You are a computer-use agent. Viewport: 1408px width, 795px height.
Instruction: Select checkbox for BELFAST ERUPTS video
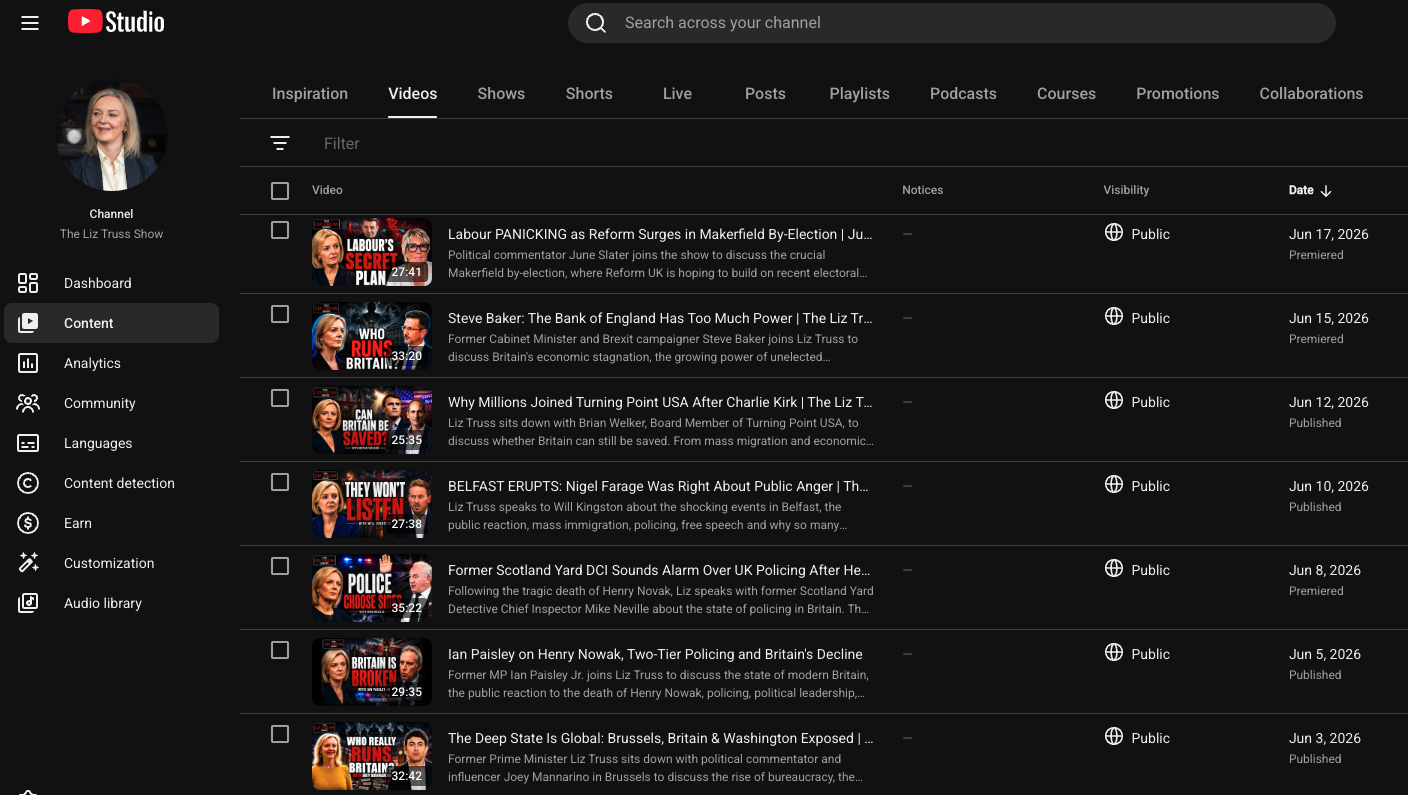pyautogui.click(x=280, y=482)
